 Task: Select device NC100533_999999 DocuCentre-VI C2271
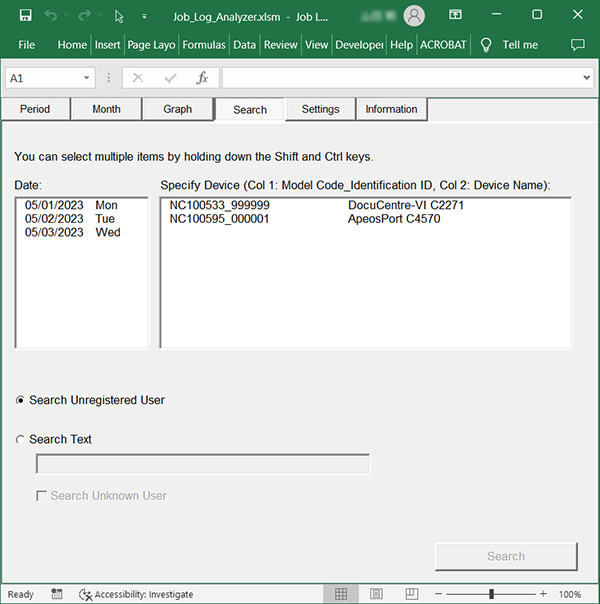click(365, 205)
